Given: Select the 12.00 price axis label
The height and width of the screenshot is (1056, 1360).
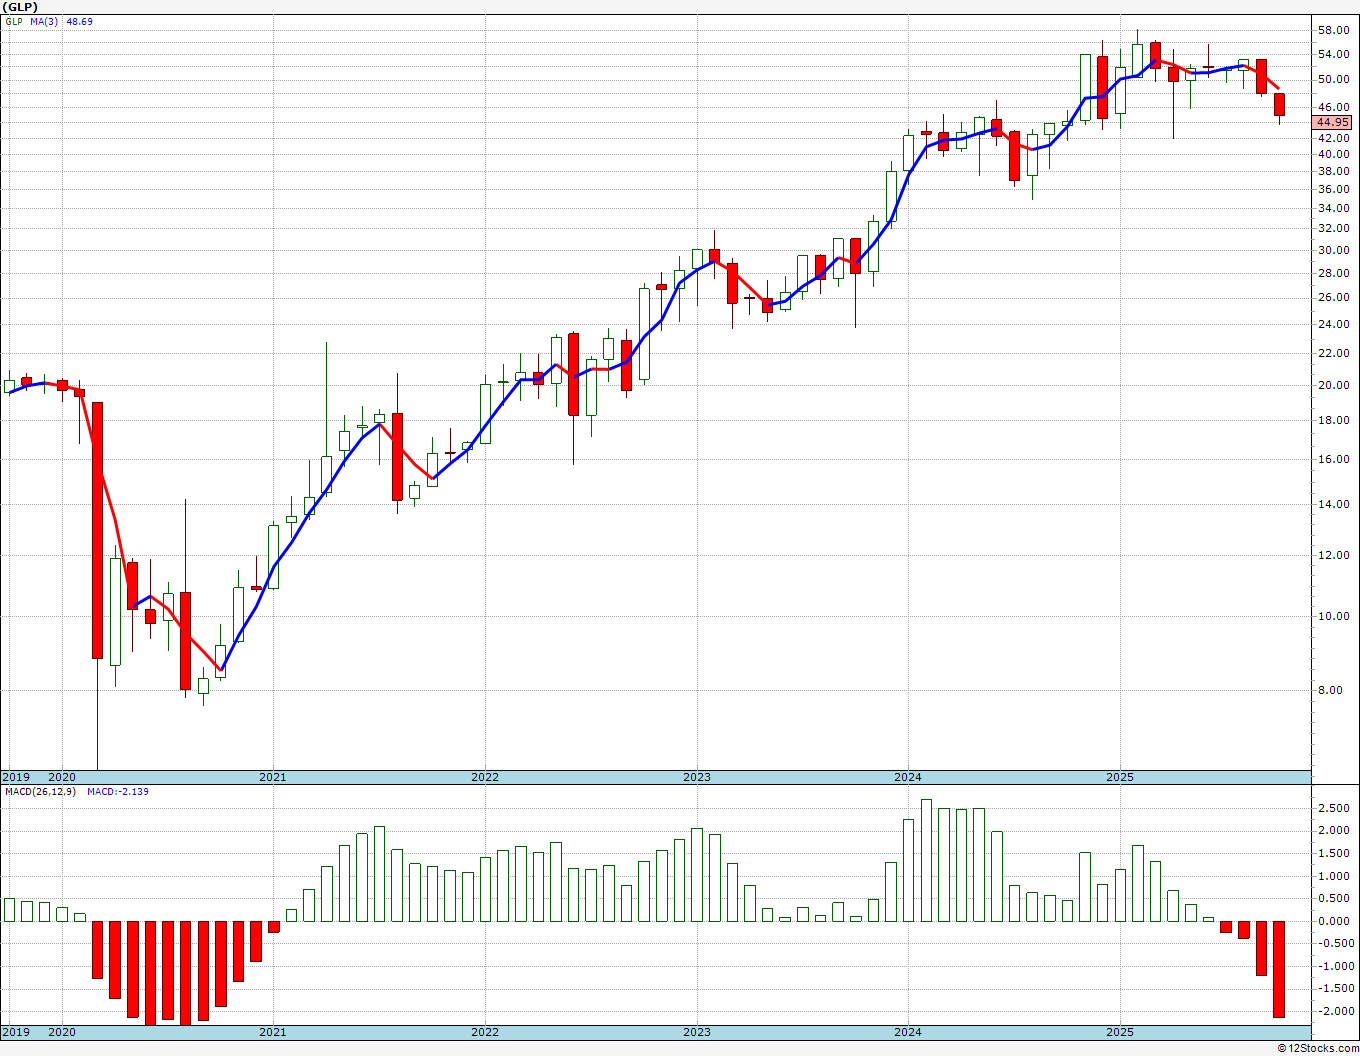Looking at the screenshot, I should point(1334,555).
